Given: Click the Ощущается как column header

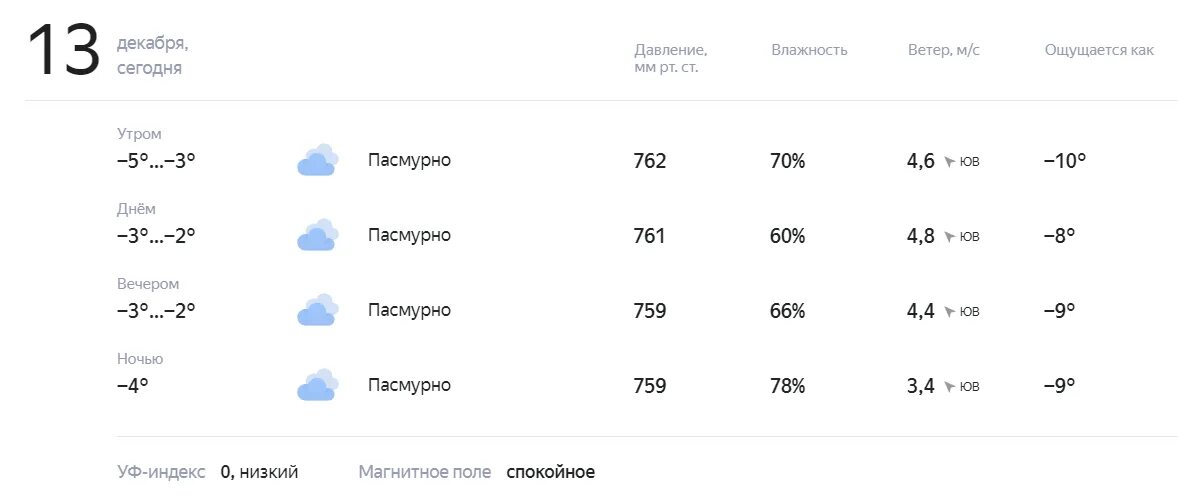Looking at the screenshot, I should 1099,50.
